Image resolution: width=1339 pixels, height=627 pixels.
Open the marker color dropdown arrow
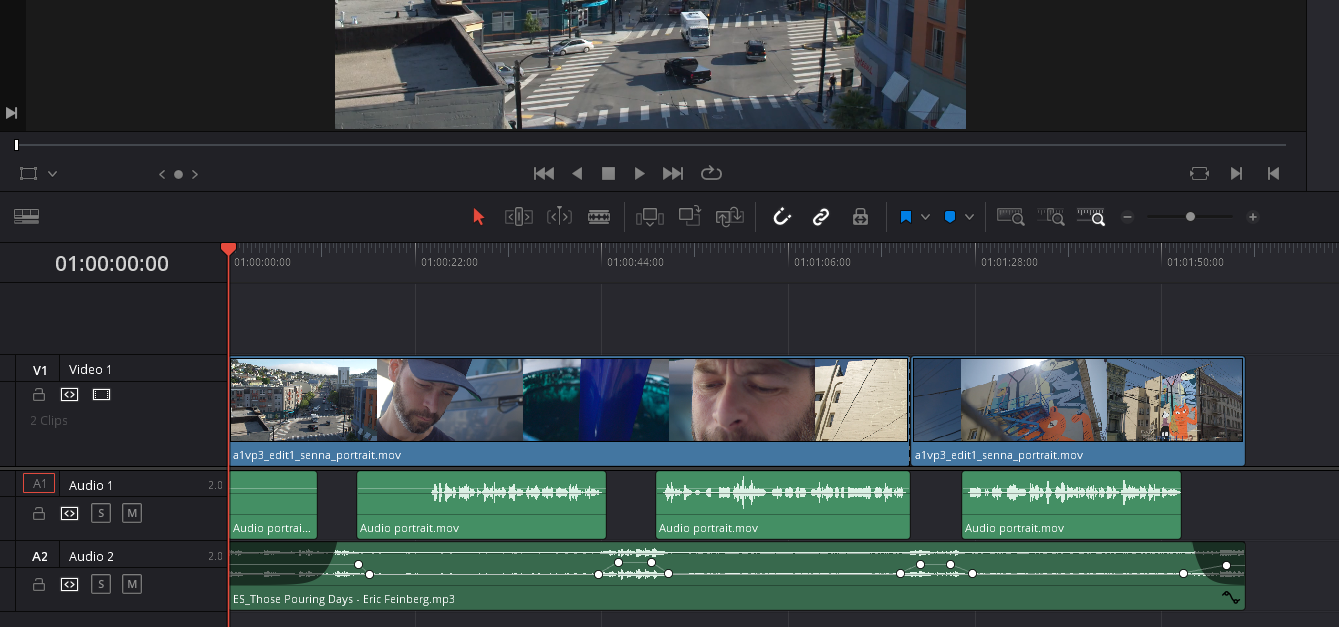(970, 217)
